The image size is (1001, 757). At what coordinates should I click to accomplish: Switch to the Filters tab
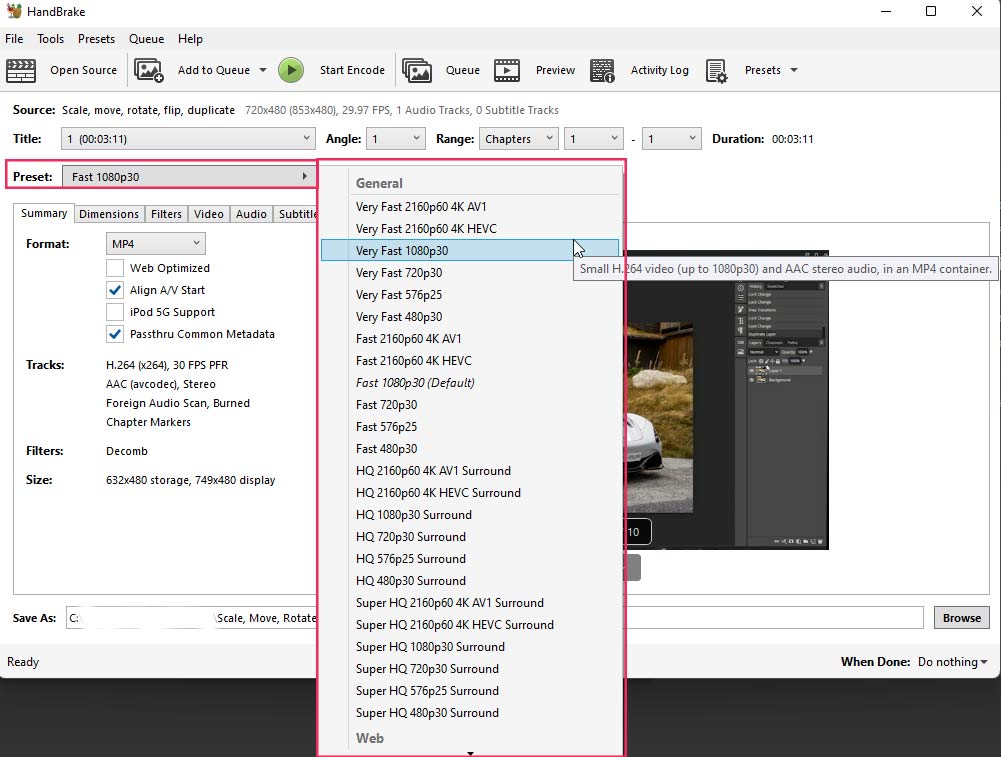167,214
